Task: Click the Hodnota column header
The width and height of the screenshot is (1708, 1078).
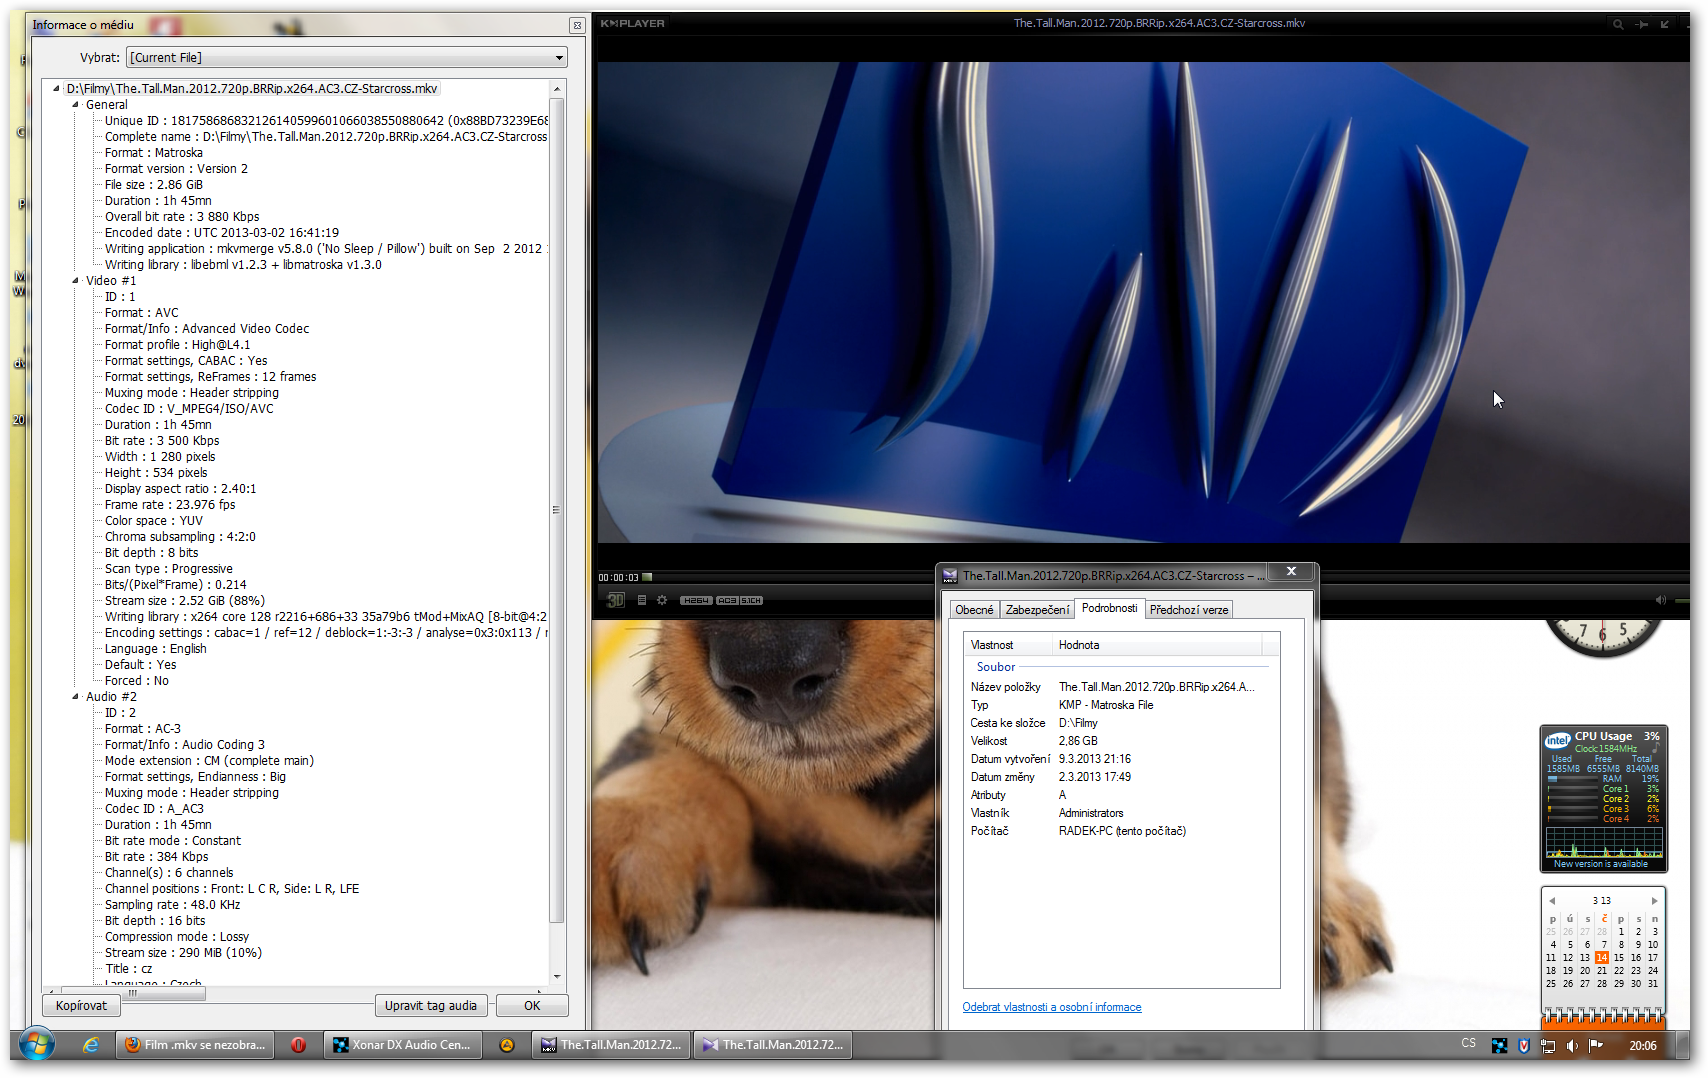Action: point(1158,645)
